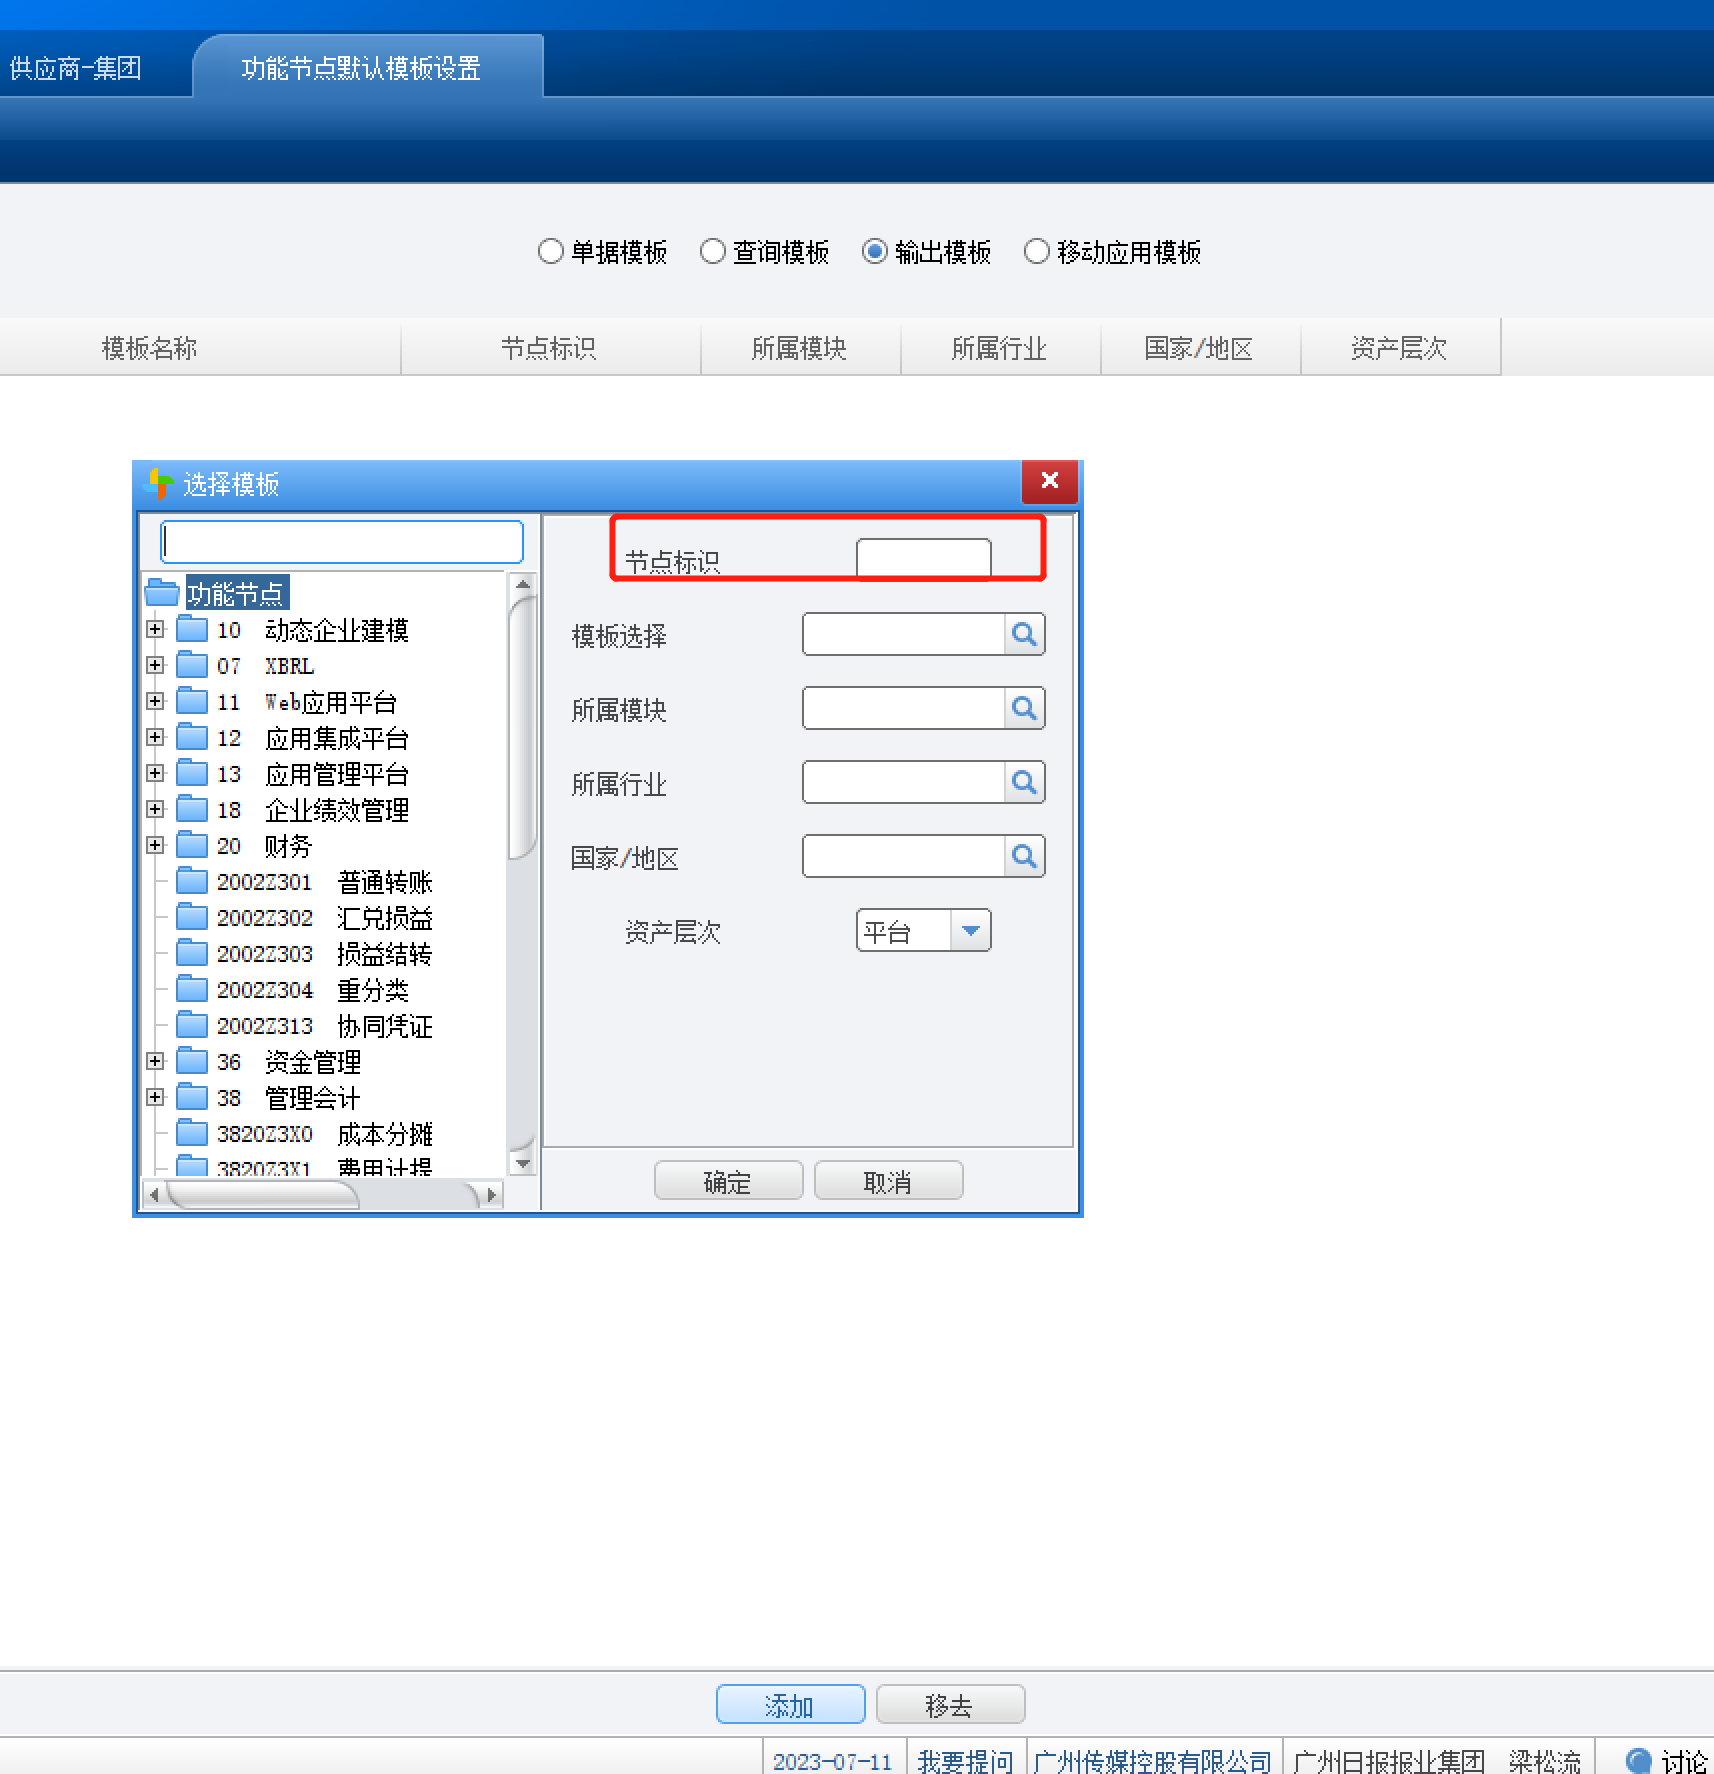
Task: Switch to the 供应商-集团 tab
Action: point(75,67)
